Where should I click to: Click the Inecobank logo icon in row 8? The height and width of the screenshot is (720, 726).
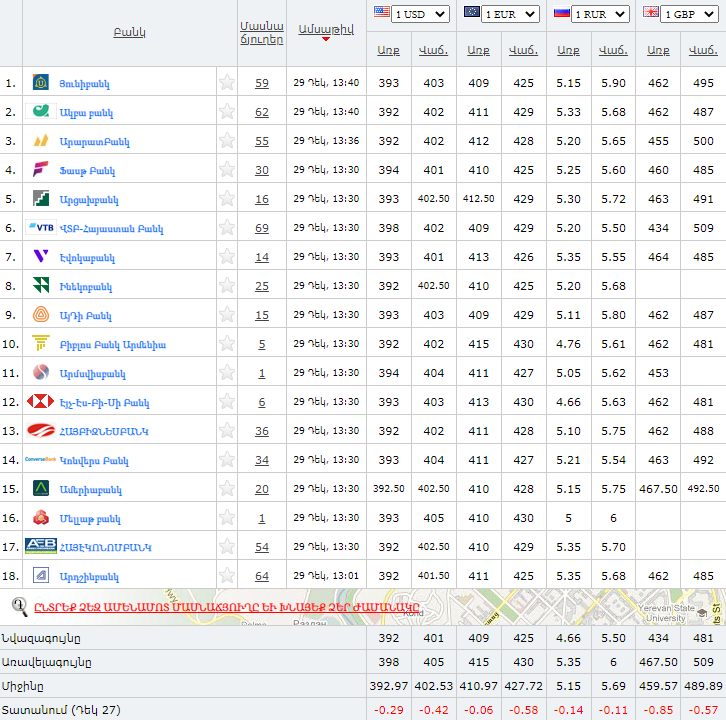tap(41, 285)
